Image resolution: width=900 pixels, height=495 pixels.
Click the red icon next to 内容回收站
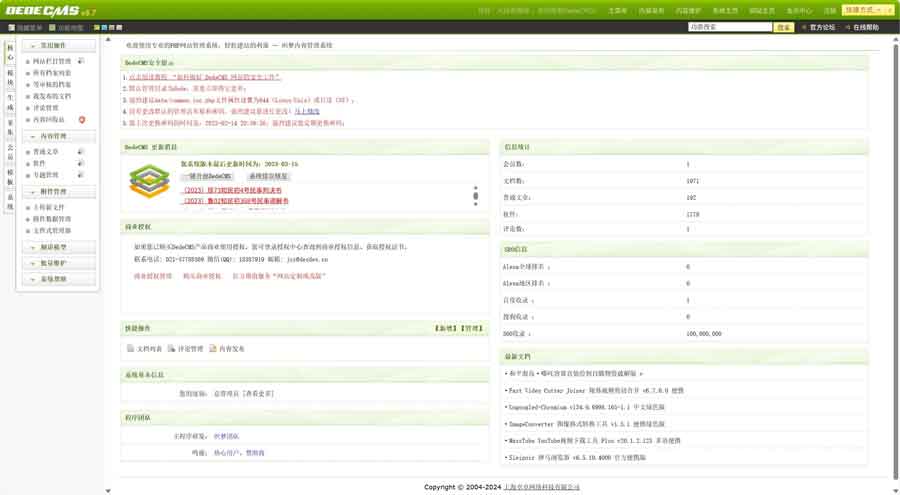(81, 120)
